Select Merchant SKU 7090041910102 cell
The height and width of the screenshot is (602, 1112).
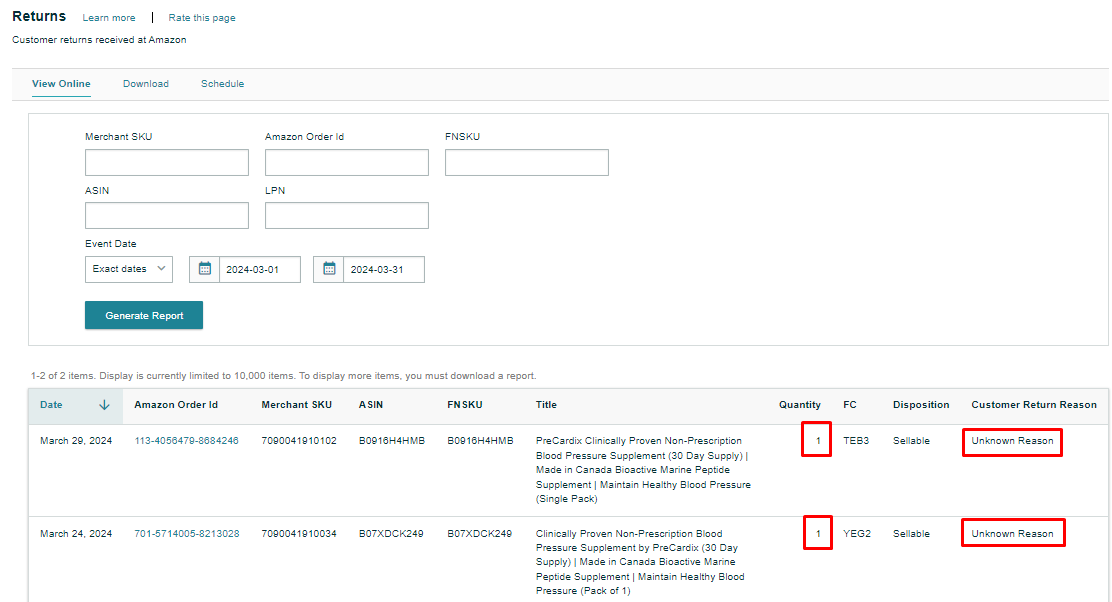click(x=299, y=441)
